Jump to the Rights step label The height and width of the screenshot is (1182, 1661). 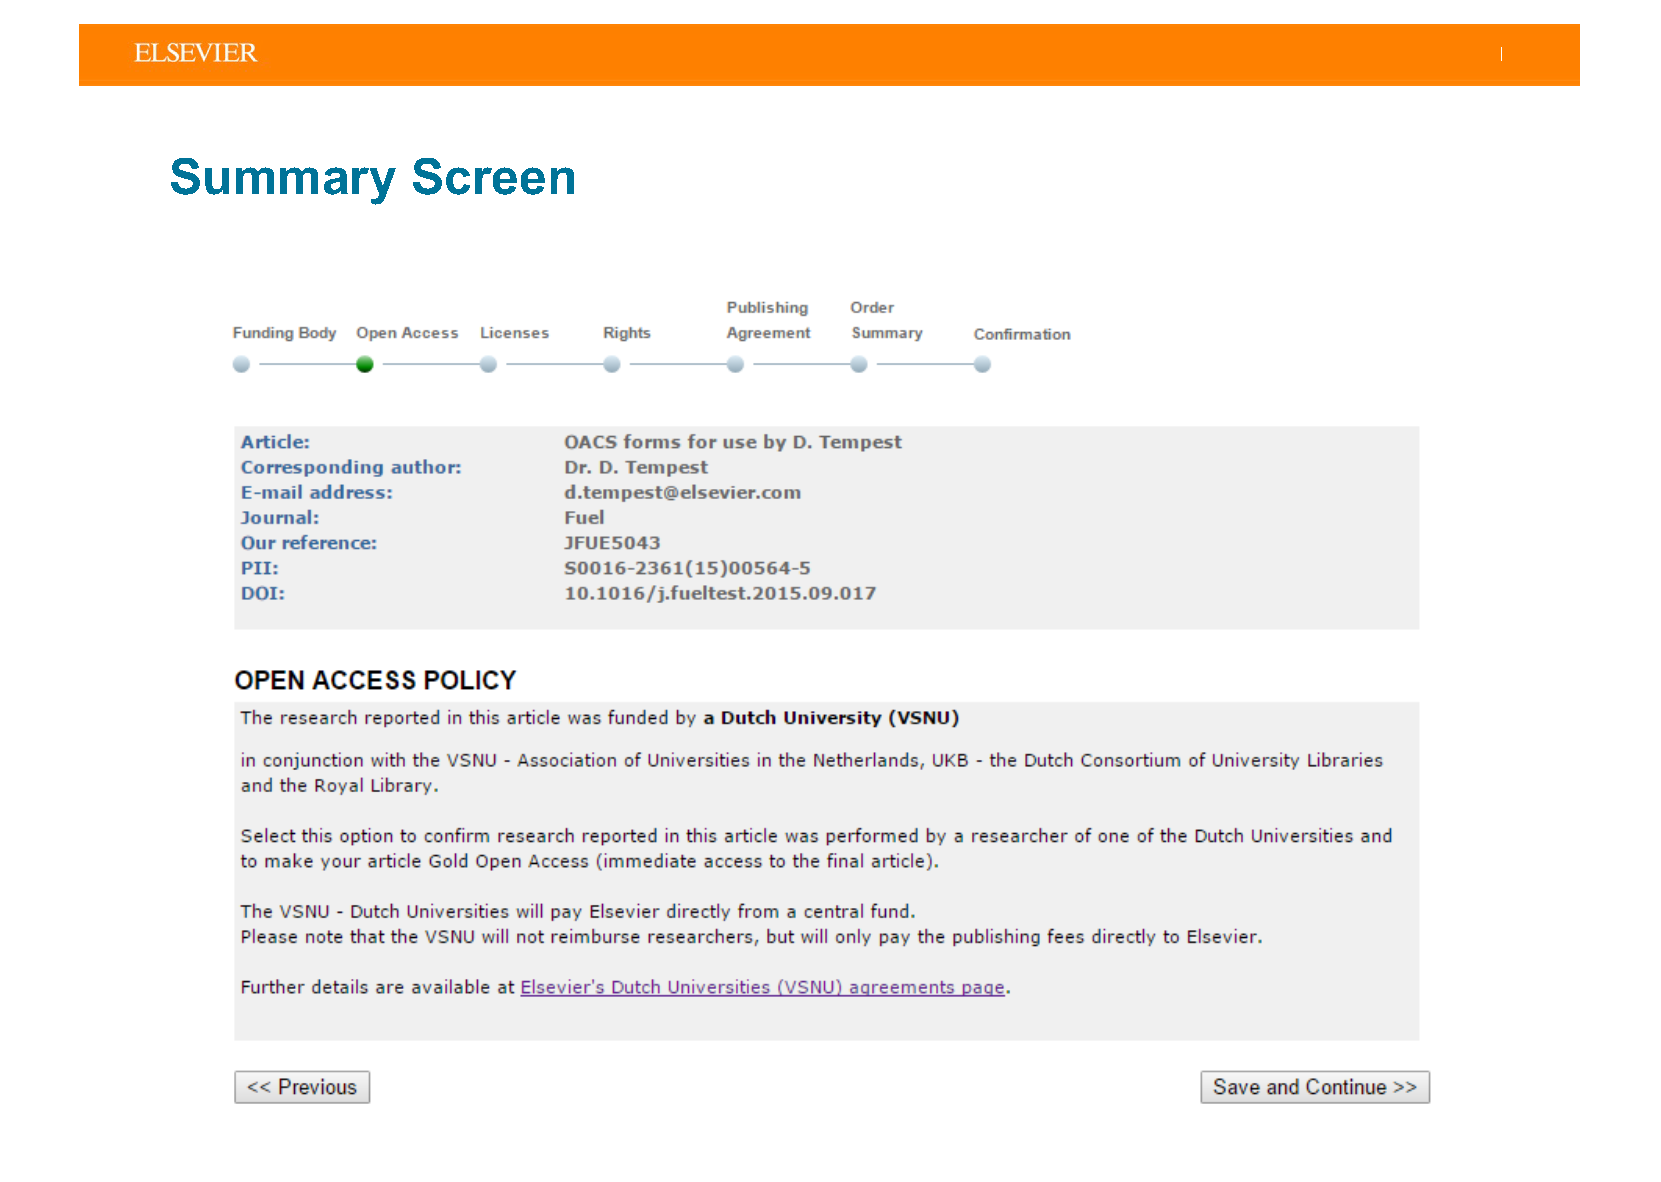coord(626,333)
